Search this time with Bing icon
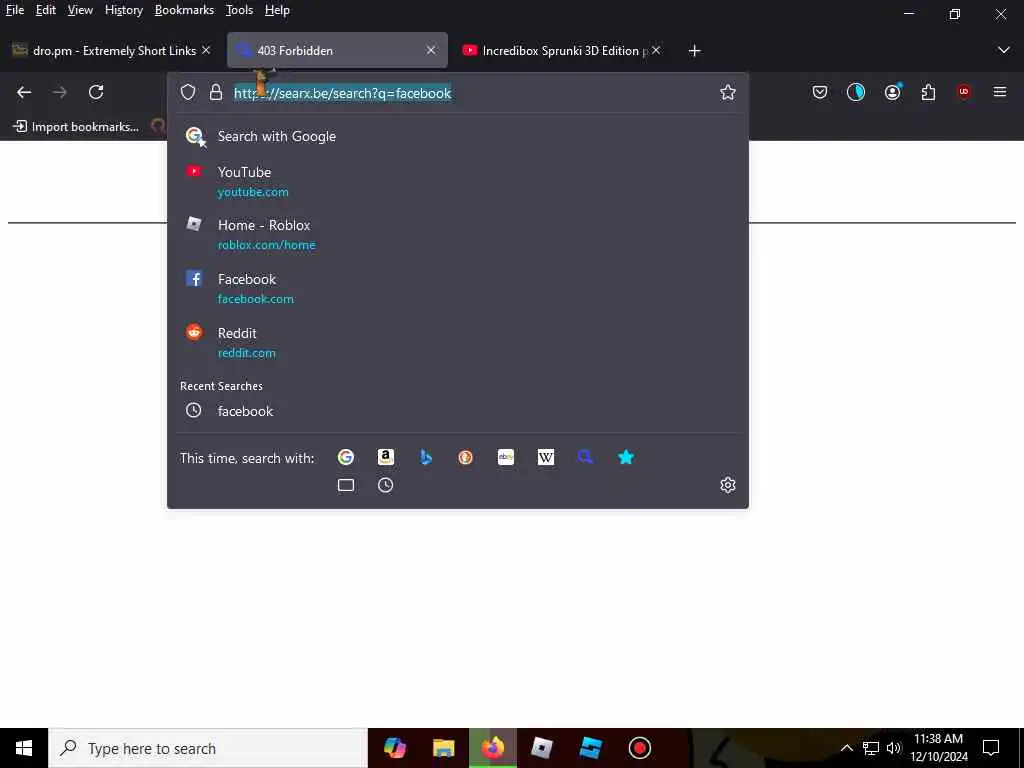The image size is (1024, 768). point(426,457)
